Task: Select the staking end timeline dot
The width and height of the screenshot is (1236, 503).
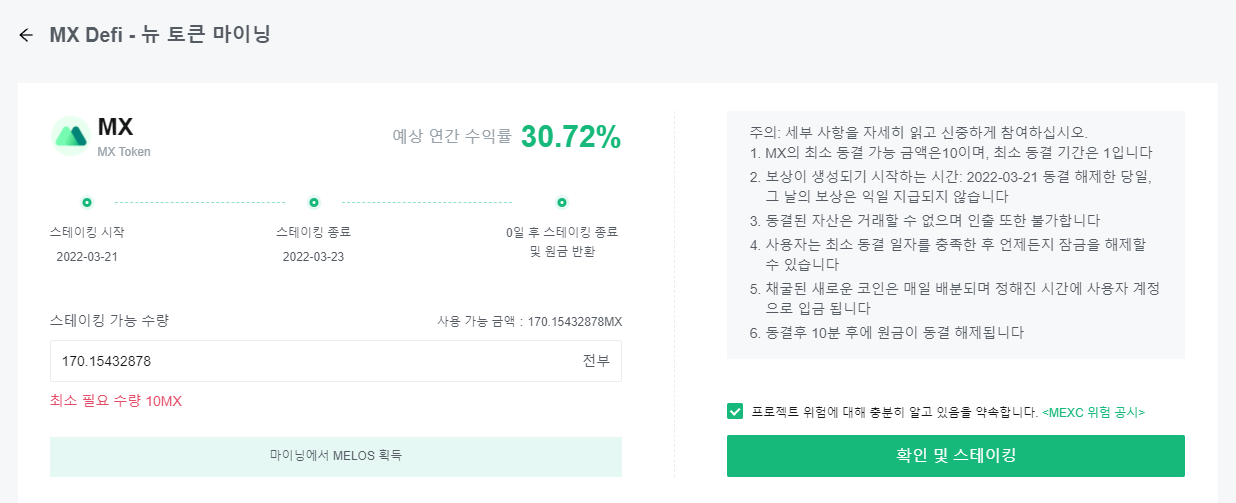Action: click(x=314, y=202)
